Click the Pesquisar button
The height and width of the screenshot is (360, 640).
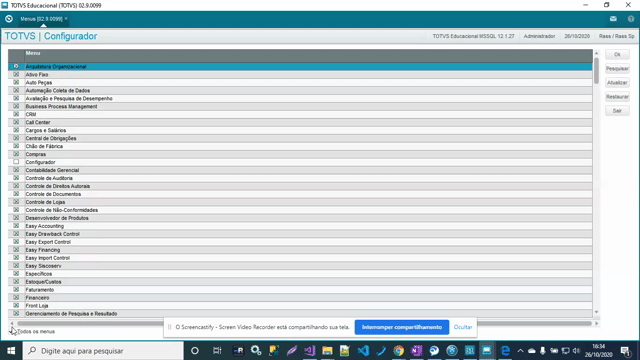click(617, 69)
